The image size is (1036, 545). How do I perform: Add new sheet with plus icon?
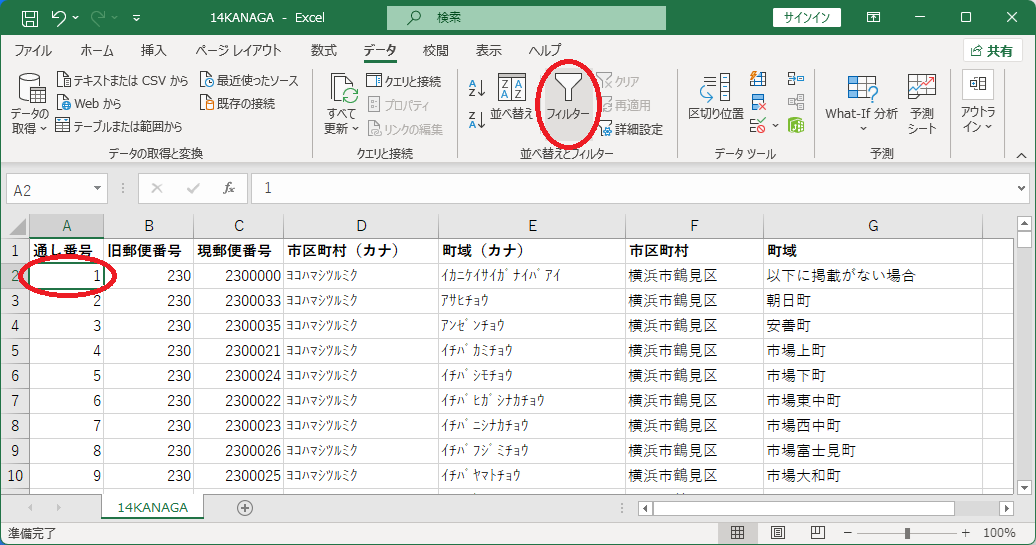pos(244,507)
